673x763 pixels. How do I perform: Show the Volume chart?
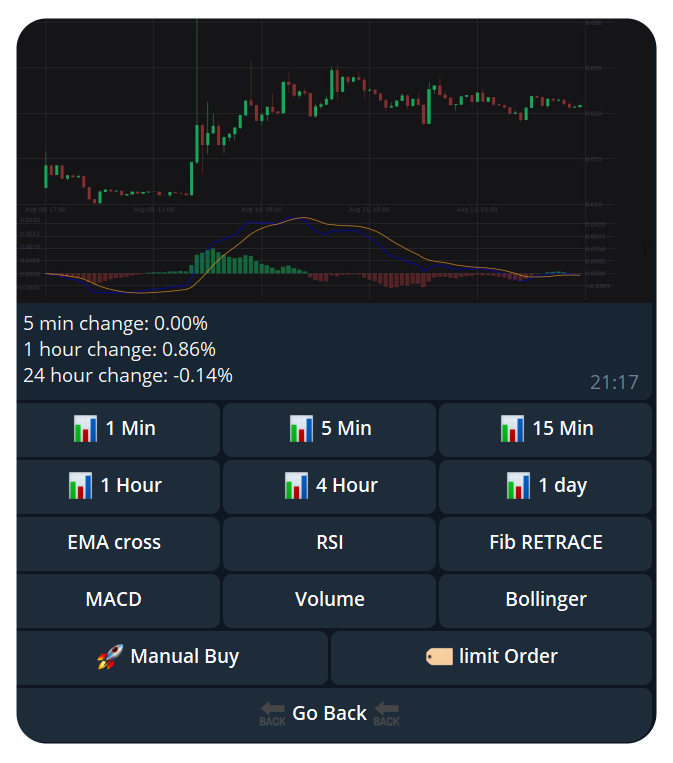pos(329,600)
